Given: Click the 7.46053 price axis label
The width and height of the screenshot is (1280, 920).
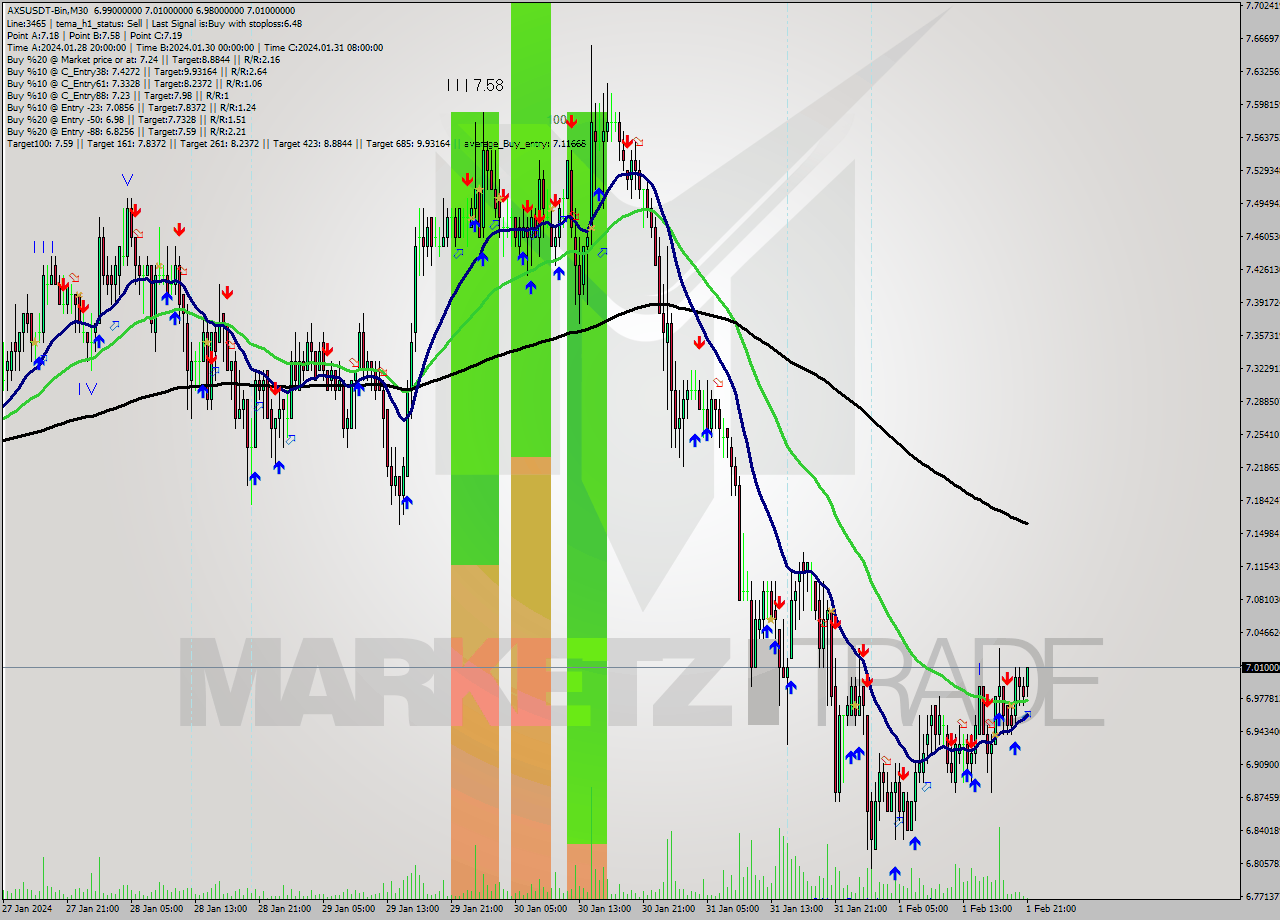Looking at the screenshot, I should click(1260, 236).
